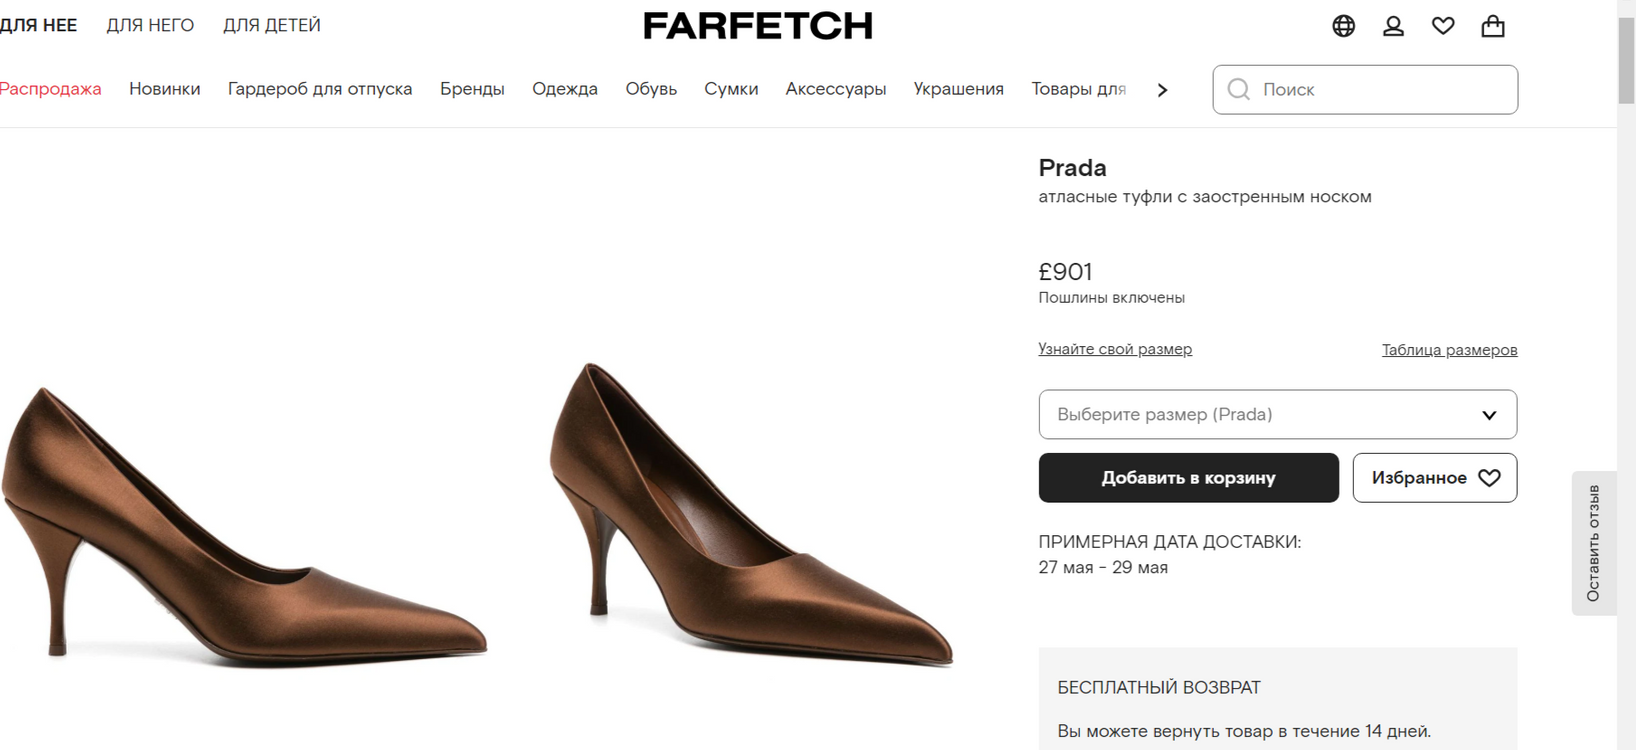This screenshot has height=750, width=1636.
Task: Open the shopping bag icon
Action: pos(1493,26)
